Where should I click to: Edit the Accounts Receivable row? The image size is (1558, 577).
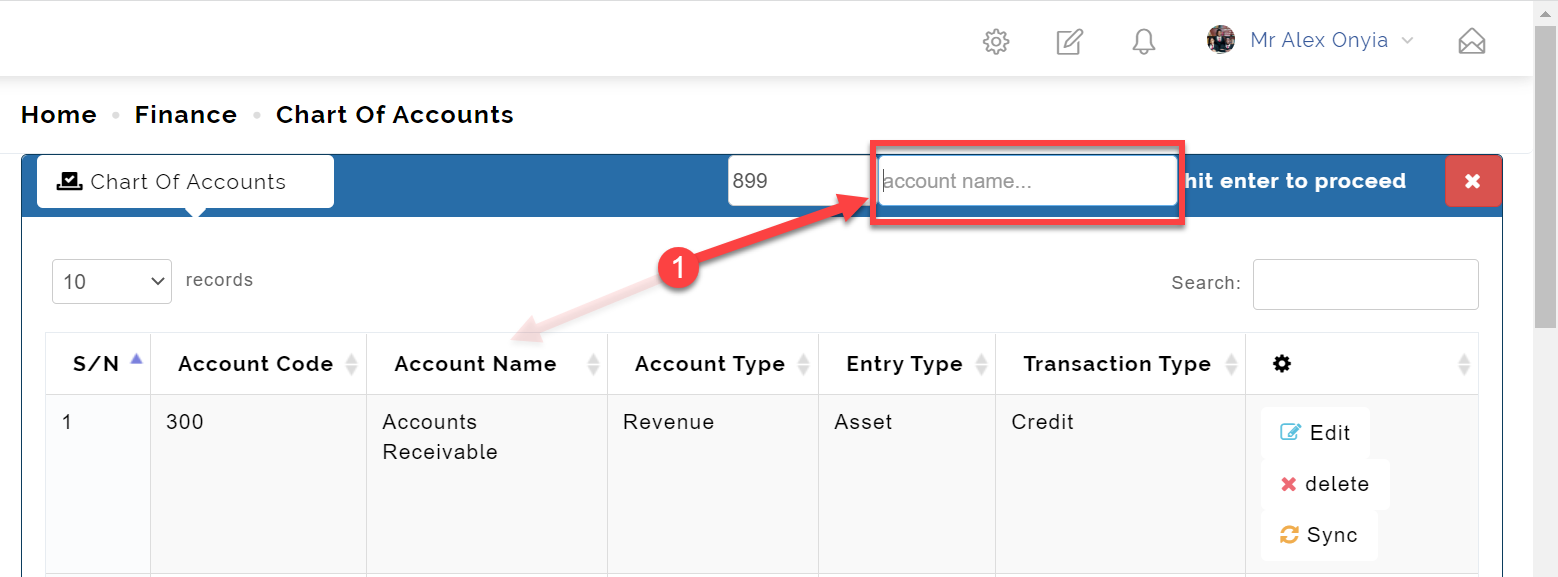point(1316,432)
